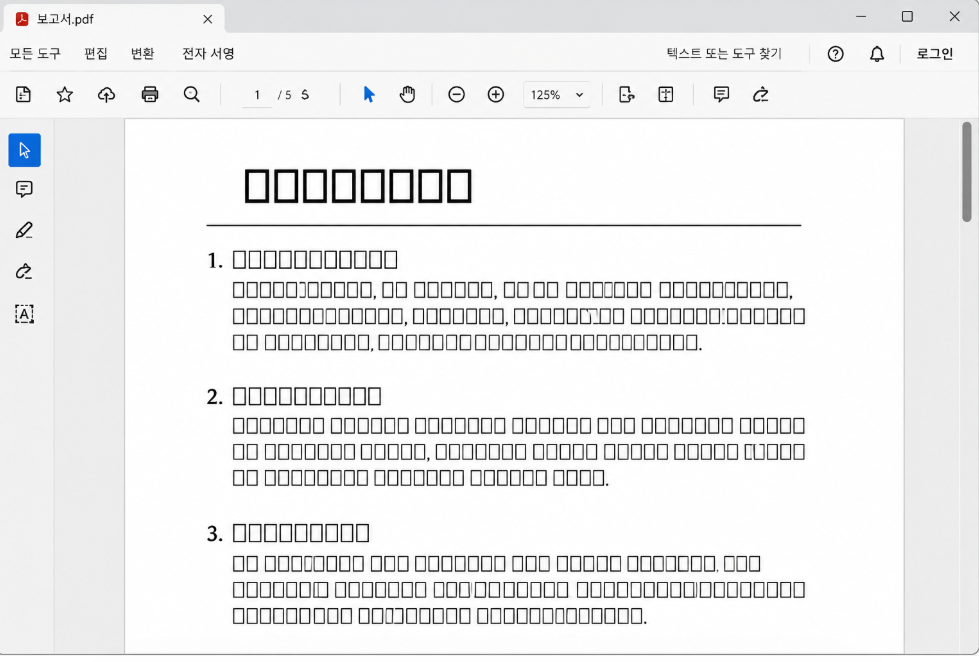
Task: Click the notifications bell icon
Action: pos(877,54)
